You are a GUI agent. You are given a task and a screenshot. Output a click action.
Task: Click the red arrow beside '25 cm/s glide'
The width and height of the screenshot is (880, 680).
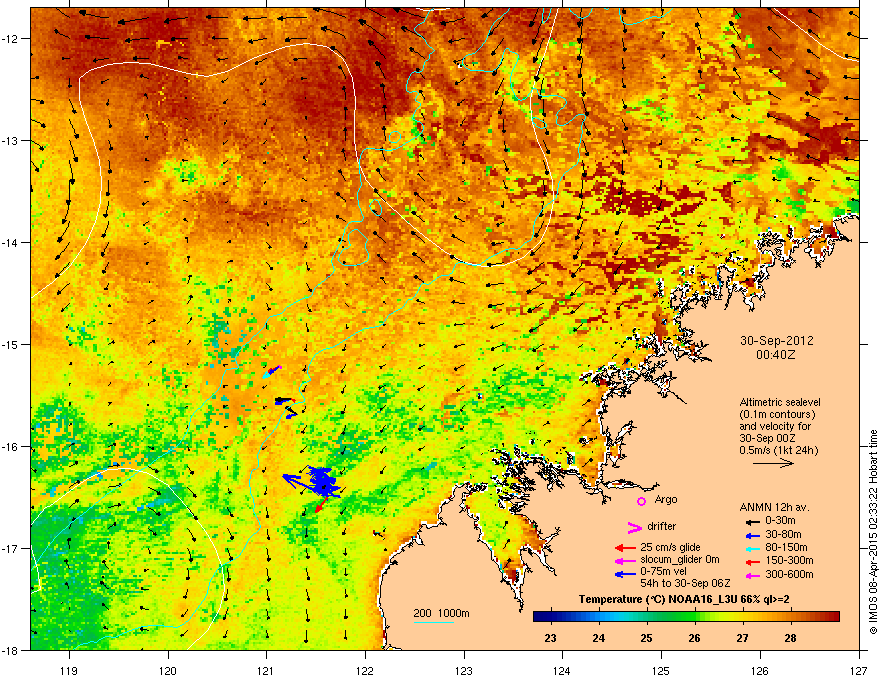[625, 548]
